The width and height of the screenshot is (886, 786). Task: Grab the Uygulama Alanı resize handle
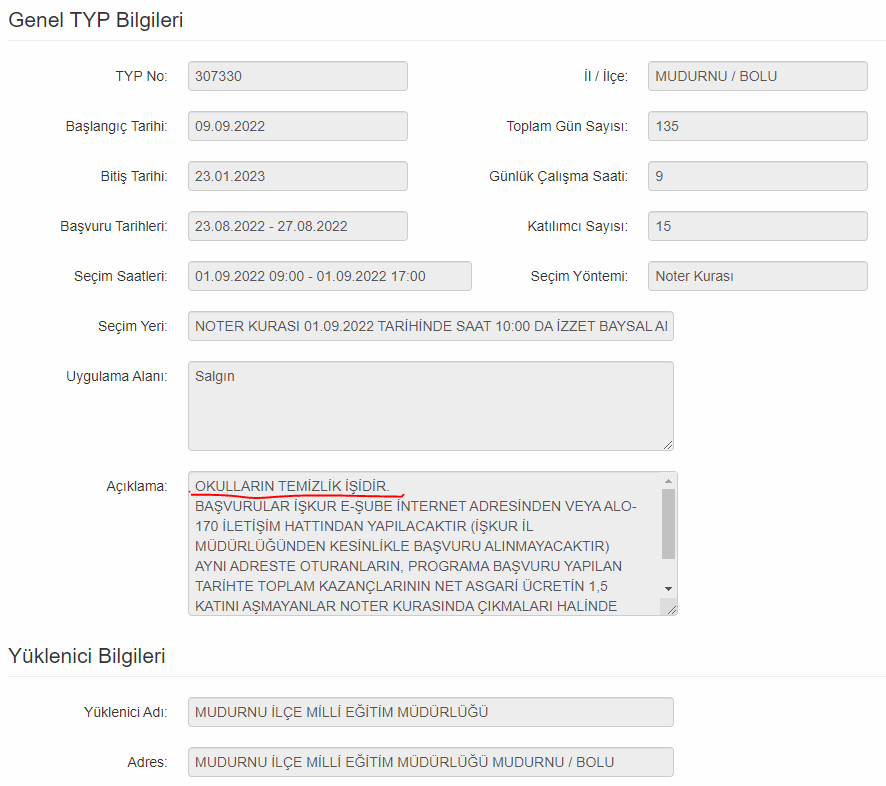pyautogui.click(x=668, y=444)
